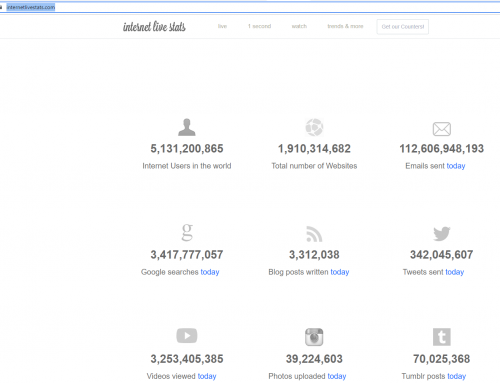Viewport: 500px width, 383px height.
Task: Click today link under Google searches
Action: pyautogui.click(x=210, y=272)
